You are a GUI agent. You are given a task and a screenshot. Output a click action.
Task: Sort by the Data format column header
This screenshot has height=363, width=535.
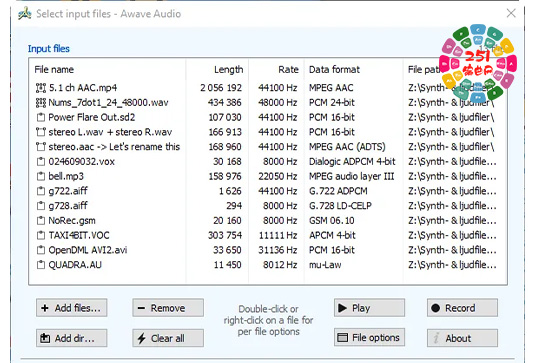coord(334,70)
